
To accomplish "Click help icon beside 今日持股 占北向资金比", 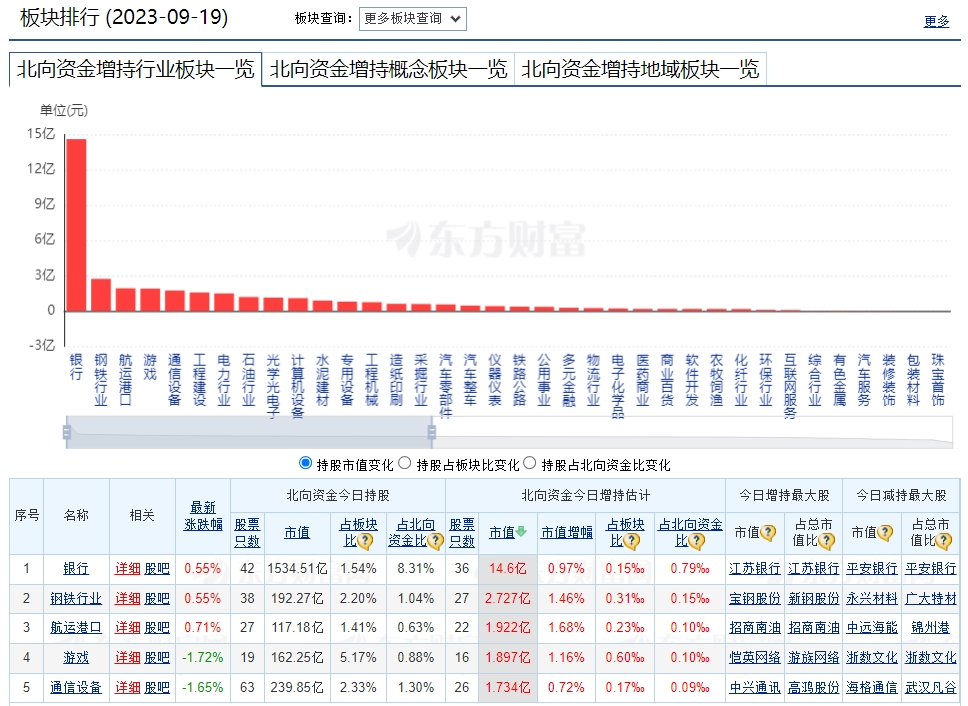I will click(432, 541).
